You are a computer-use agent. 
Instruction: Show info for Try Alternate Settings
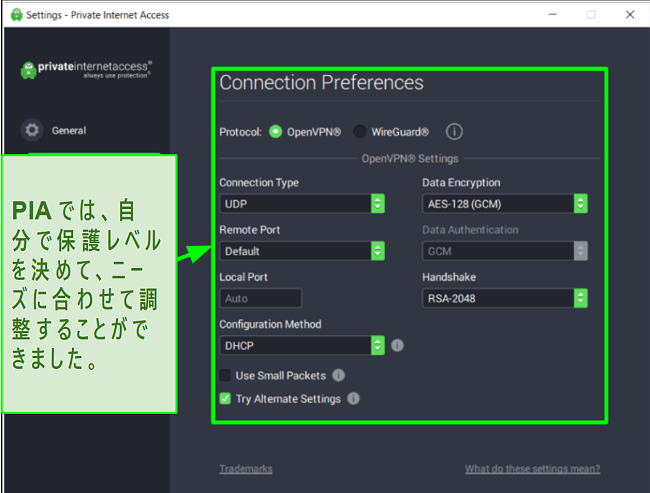(353, 398)
